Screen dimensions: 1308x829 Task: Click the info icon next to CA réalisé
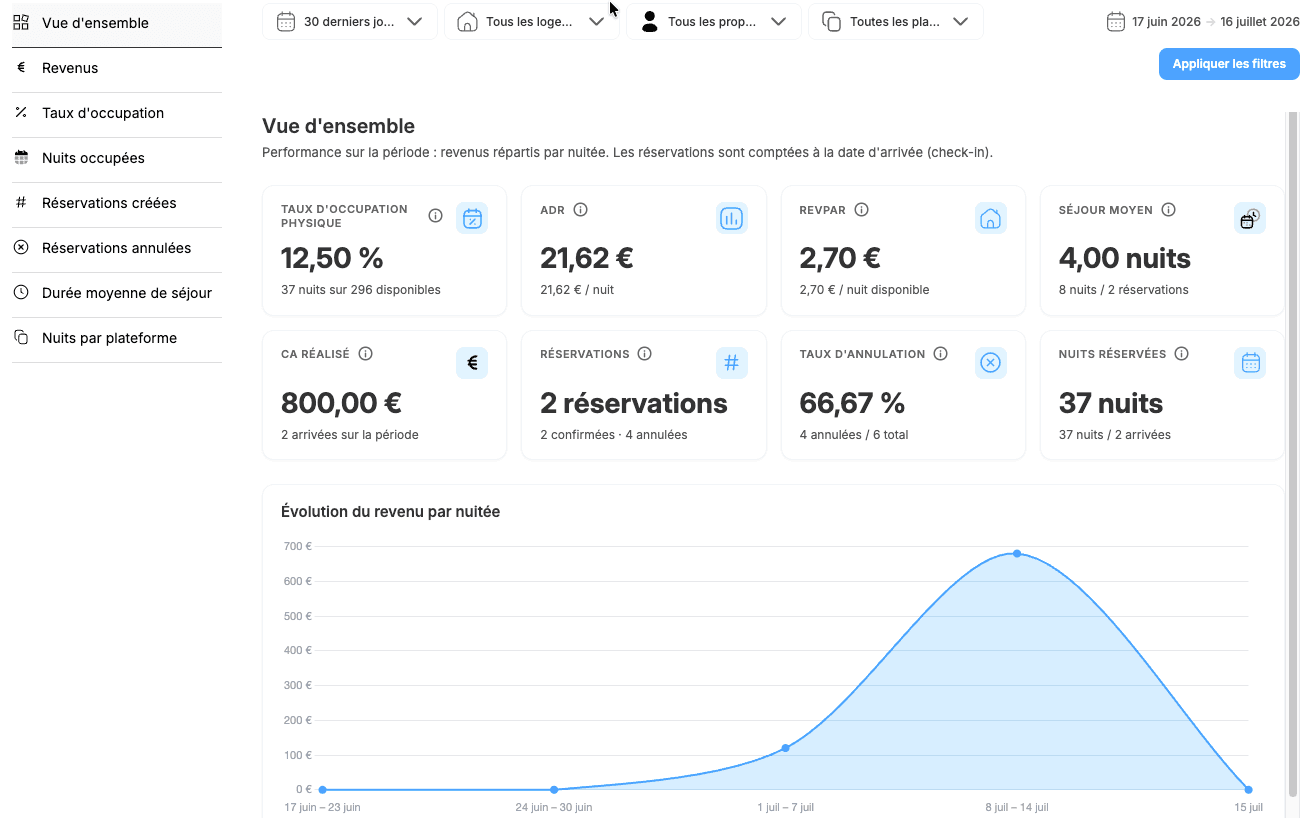pyautogui.click(x=365, y=354)
